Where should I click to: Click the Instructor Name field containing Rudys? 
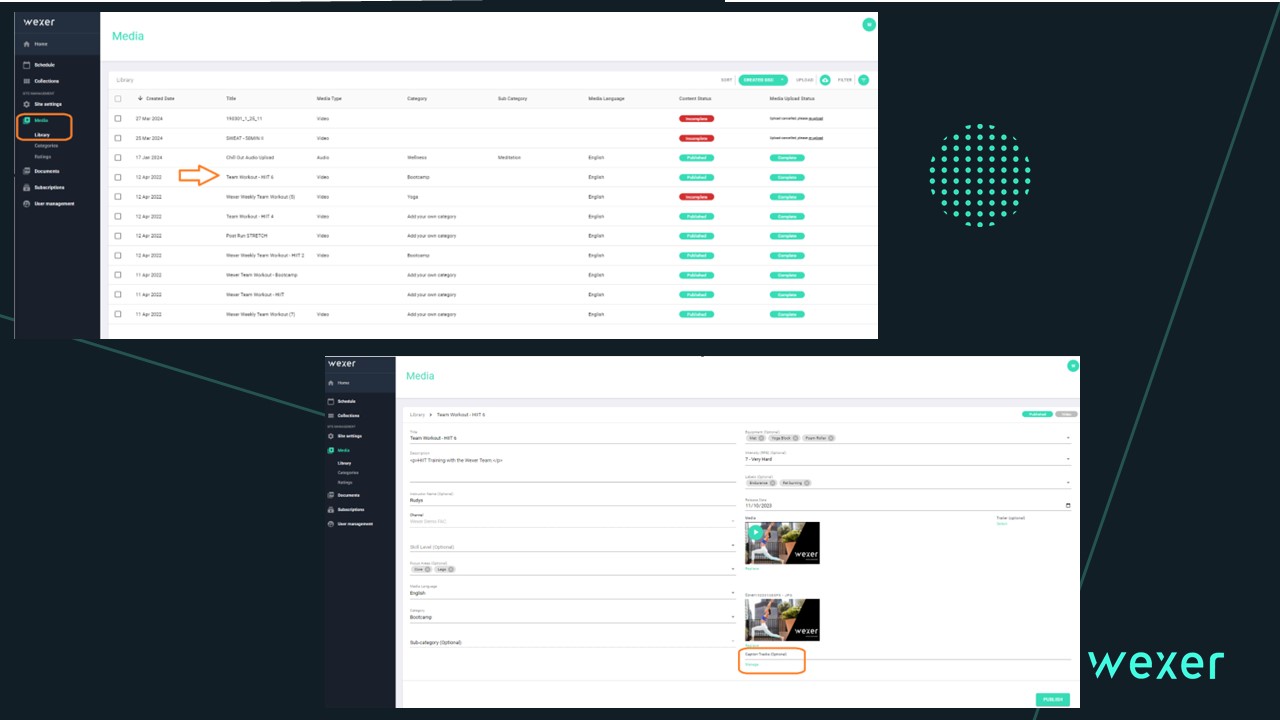coord(570,501)
